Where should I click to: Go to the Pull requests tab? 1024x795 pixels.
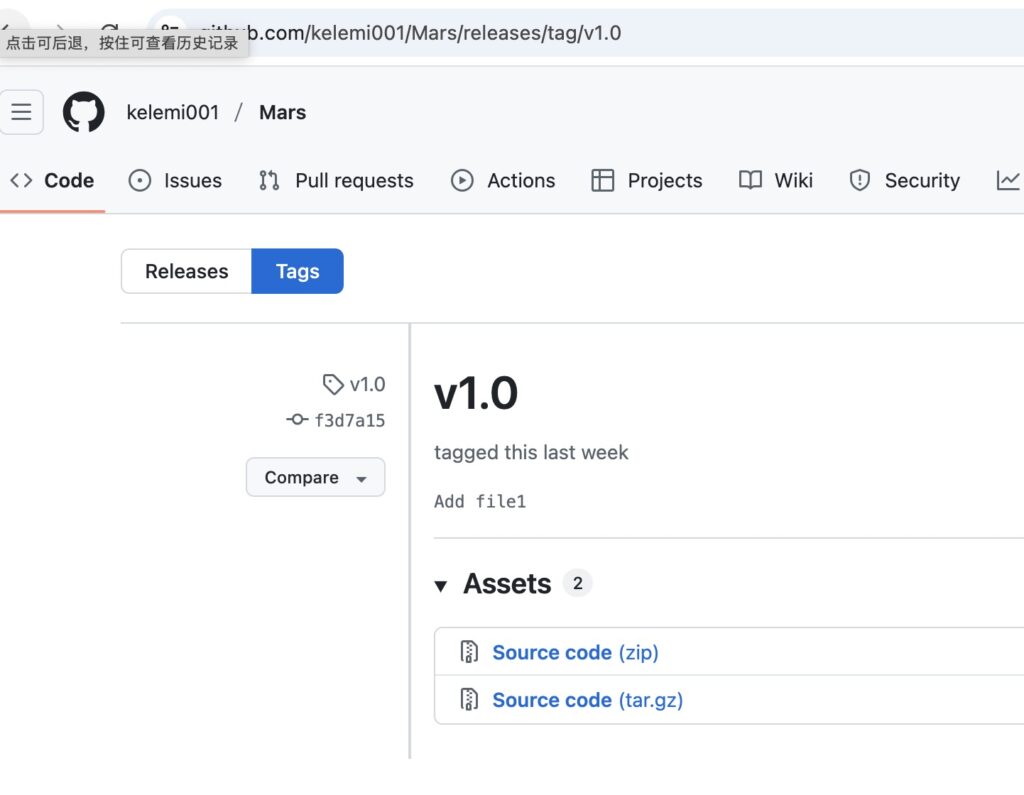[x=336, y=180]
